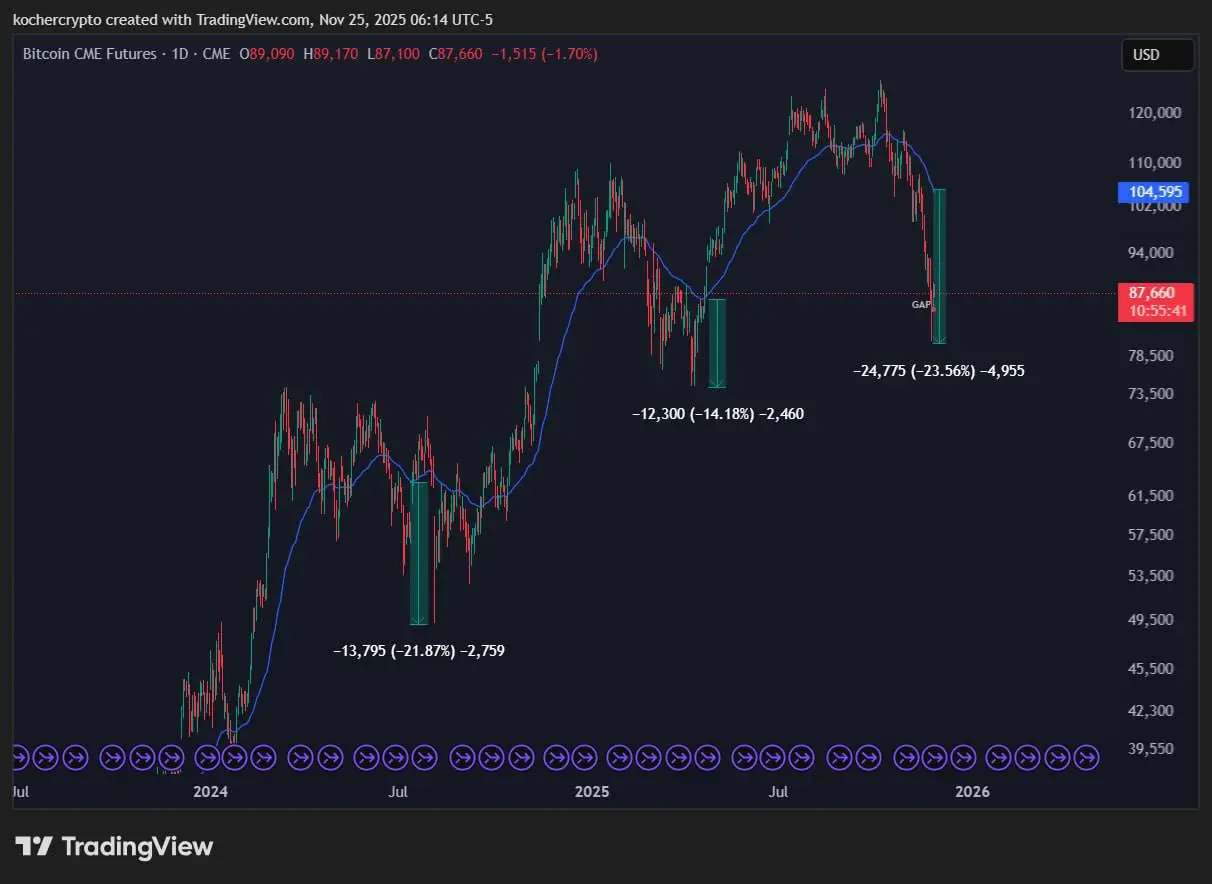Click the 73,500 price axis label
Image resolution: width=1212 pixels, height=884 pixels.
point(1153,394)
